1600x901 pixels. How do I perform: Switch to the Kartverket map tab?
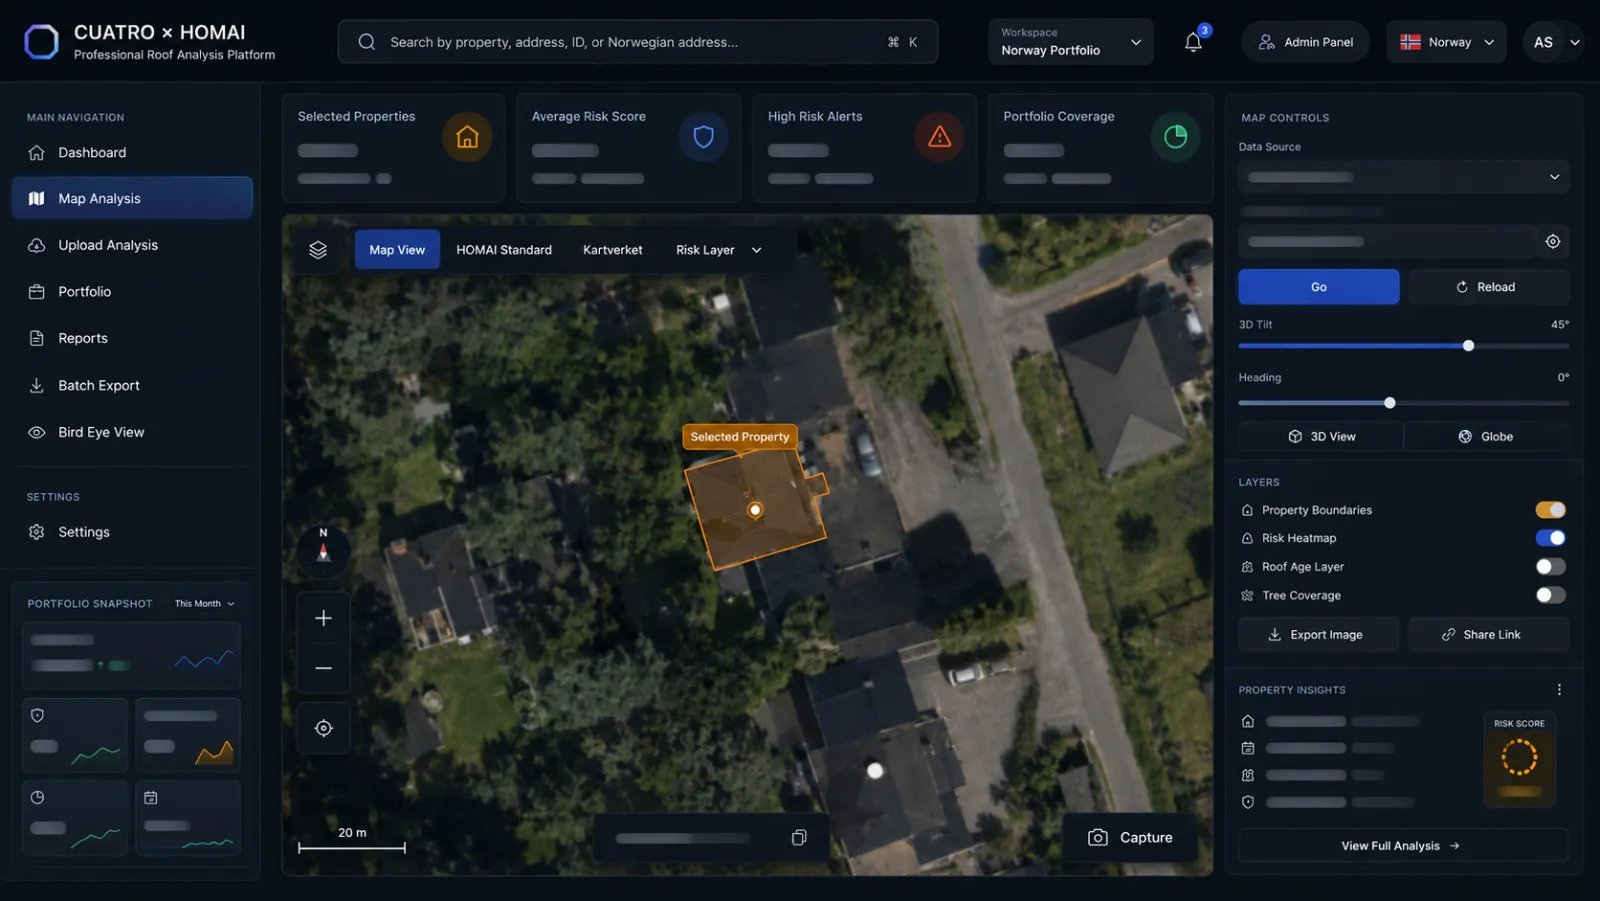pos(613,250)
